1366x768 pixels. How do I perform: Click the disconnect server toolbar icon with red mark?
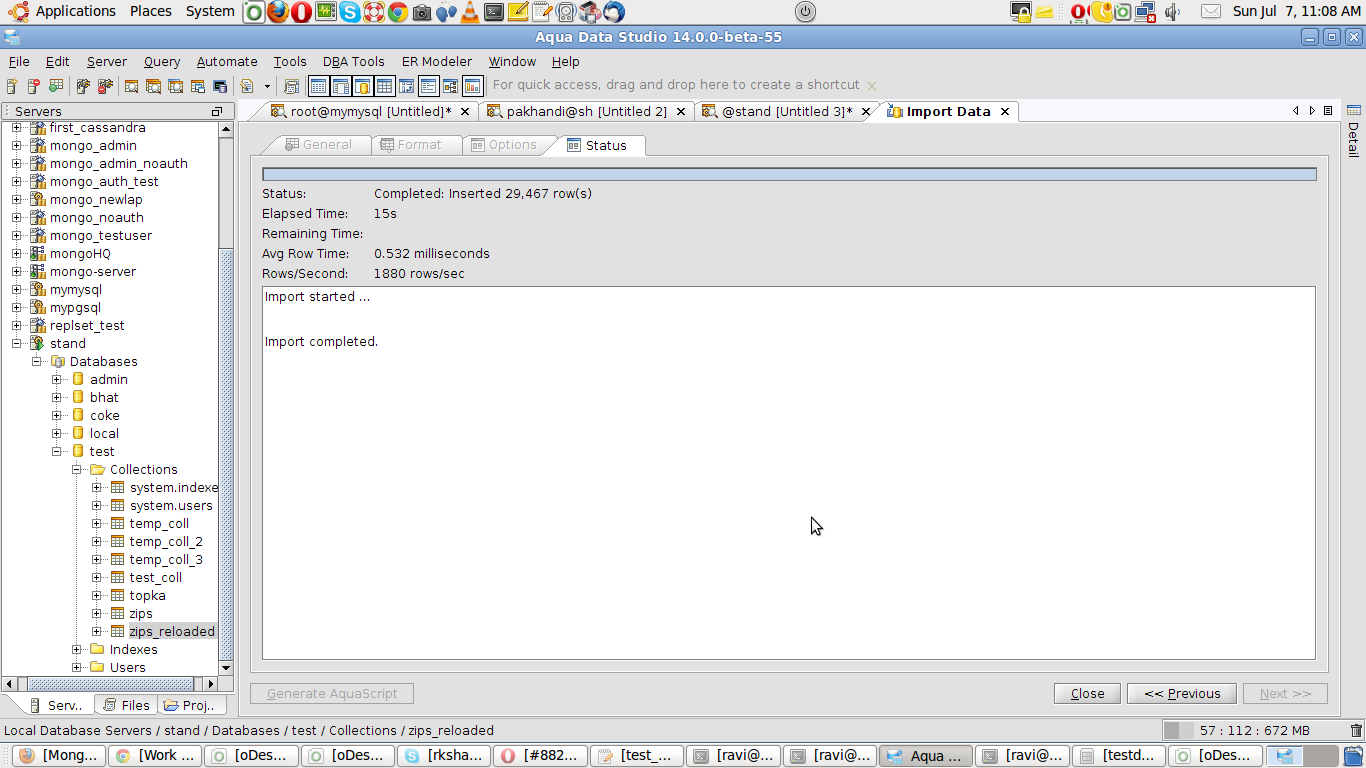pos(104,86)
